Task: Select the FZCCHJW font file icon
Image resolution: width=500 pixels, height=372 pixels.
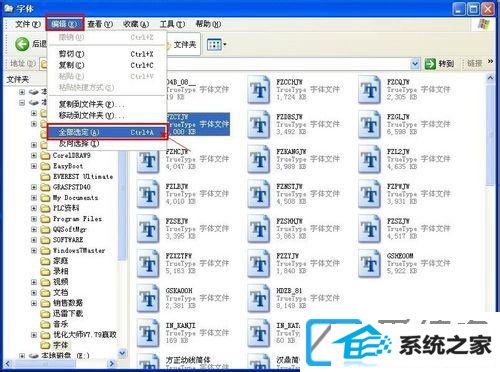Action: 258,89
